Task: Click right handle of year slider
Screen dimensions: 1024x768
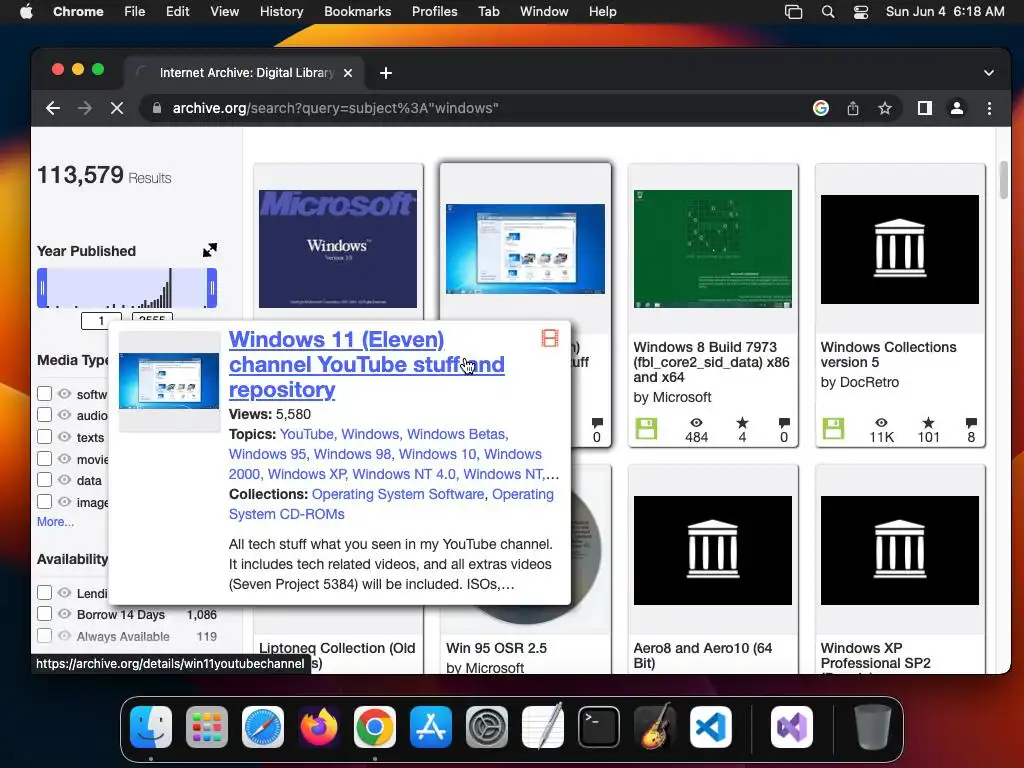Action: 212,288
